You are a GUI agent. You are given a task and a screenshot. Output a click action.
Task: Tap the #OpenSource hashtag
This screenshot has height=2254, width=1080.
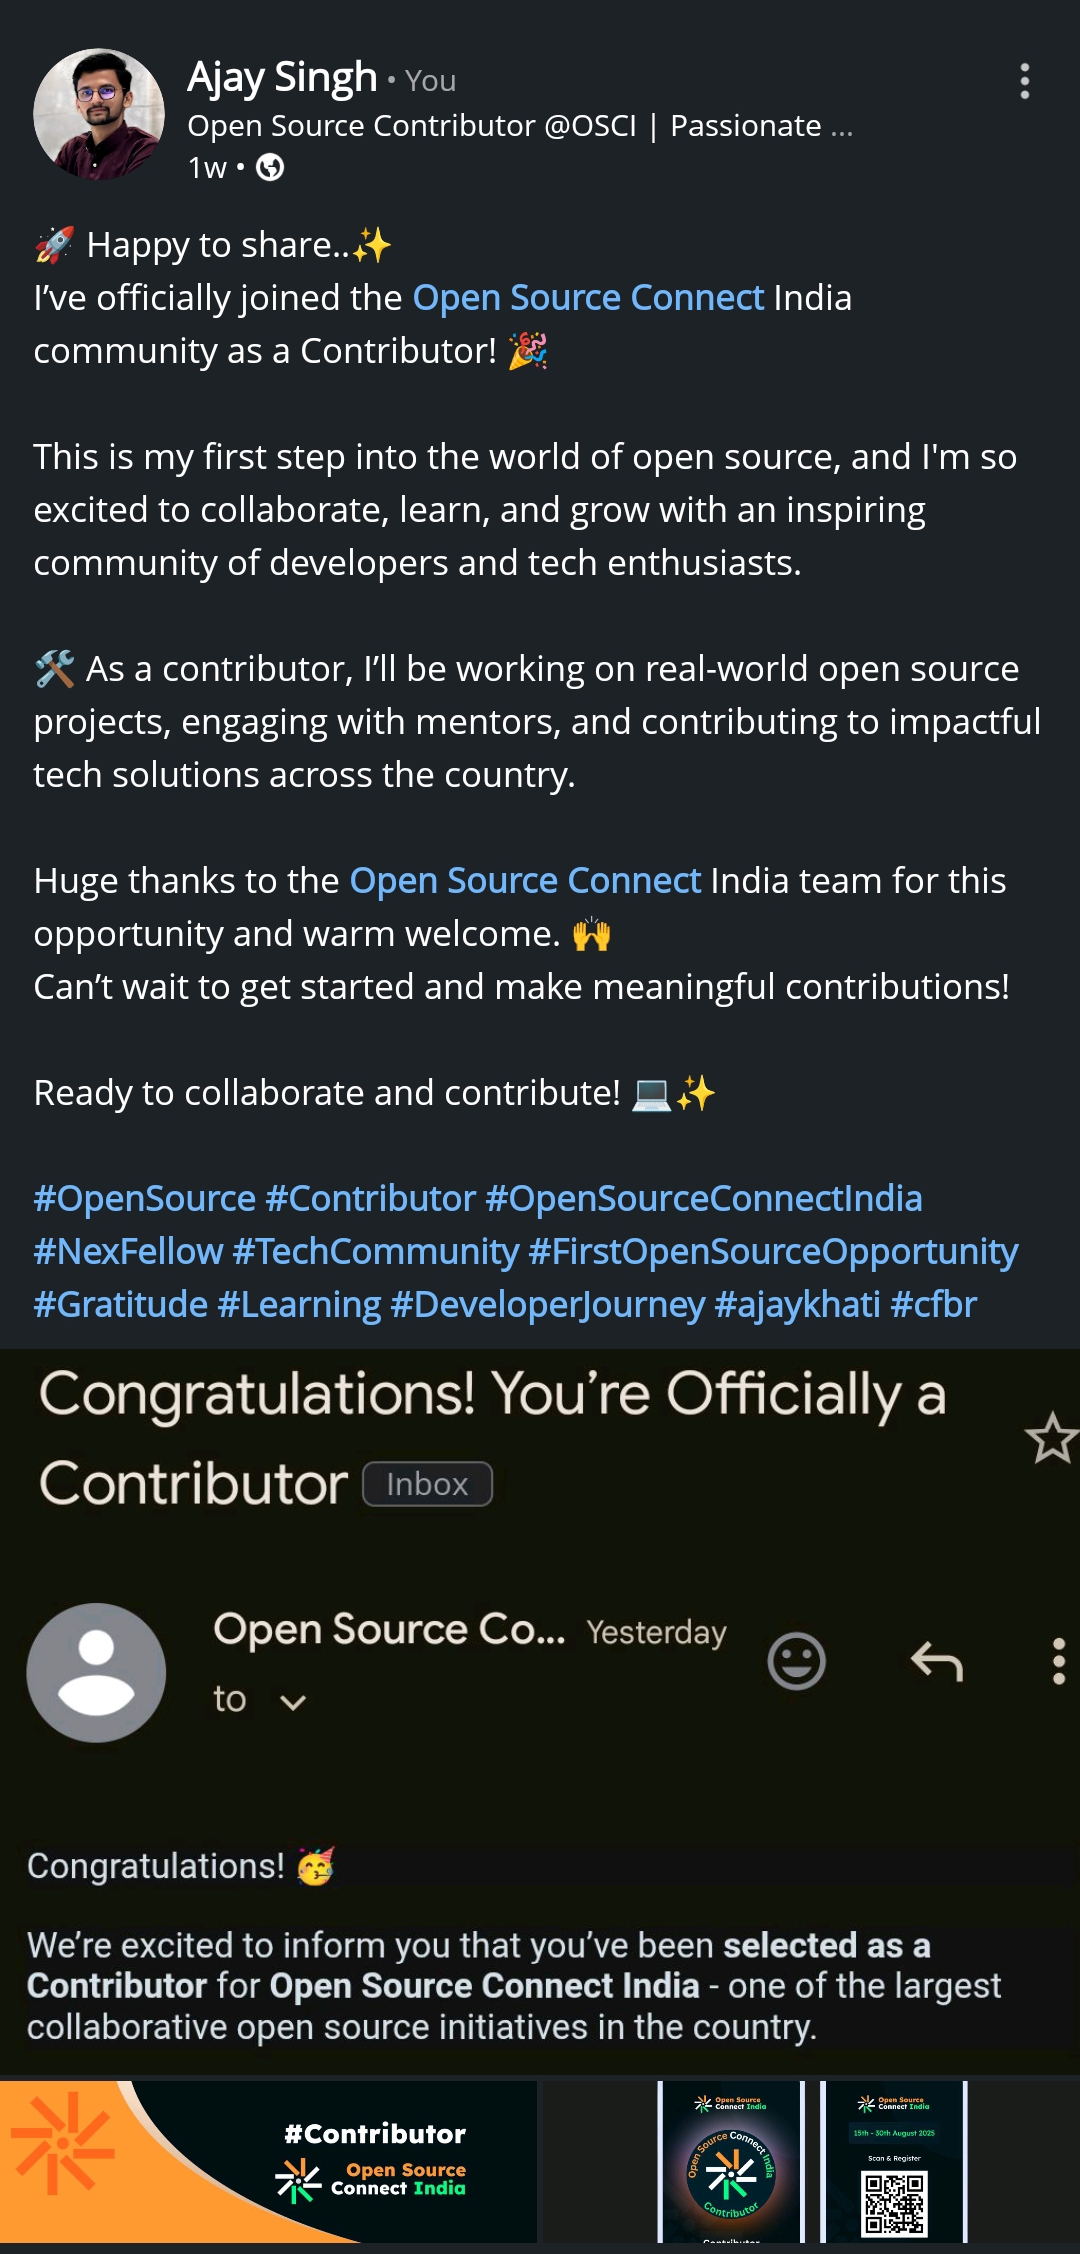point(145,1198)
